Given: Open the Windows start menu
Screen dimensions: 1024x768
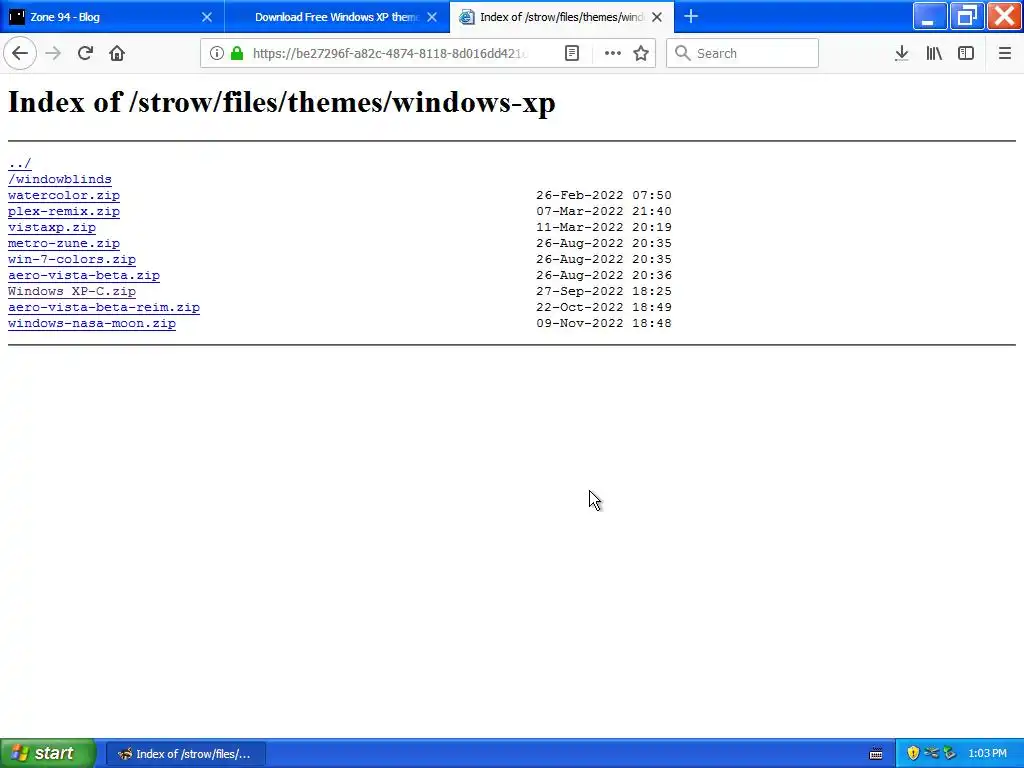Looking at the screenshot, I should click(x=48, y=754).
